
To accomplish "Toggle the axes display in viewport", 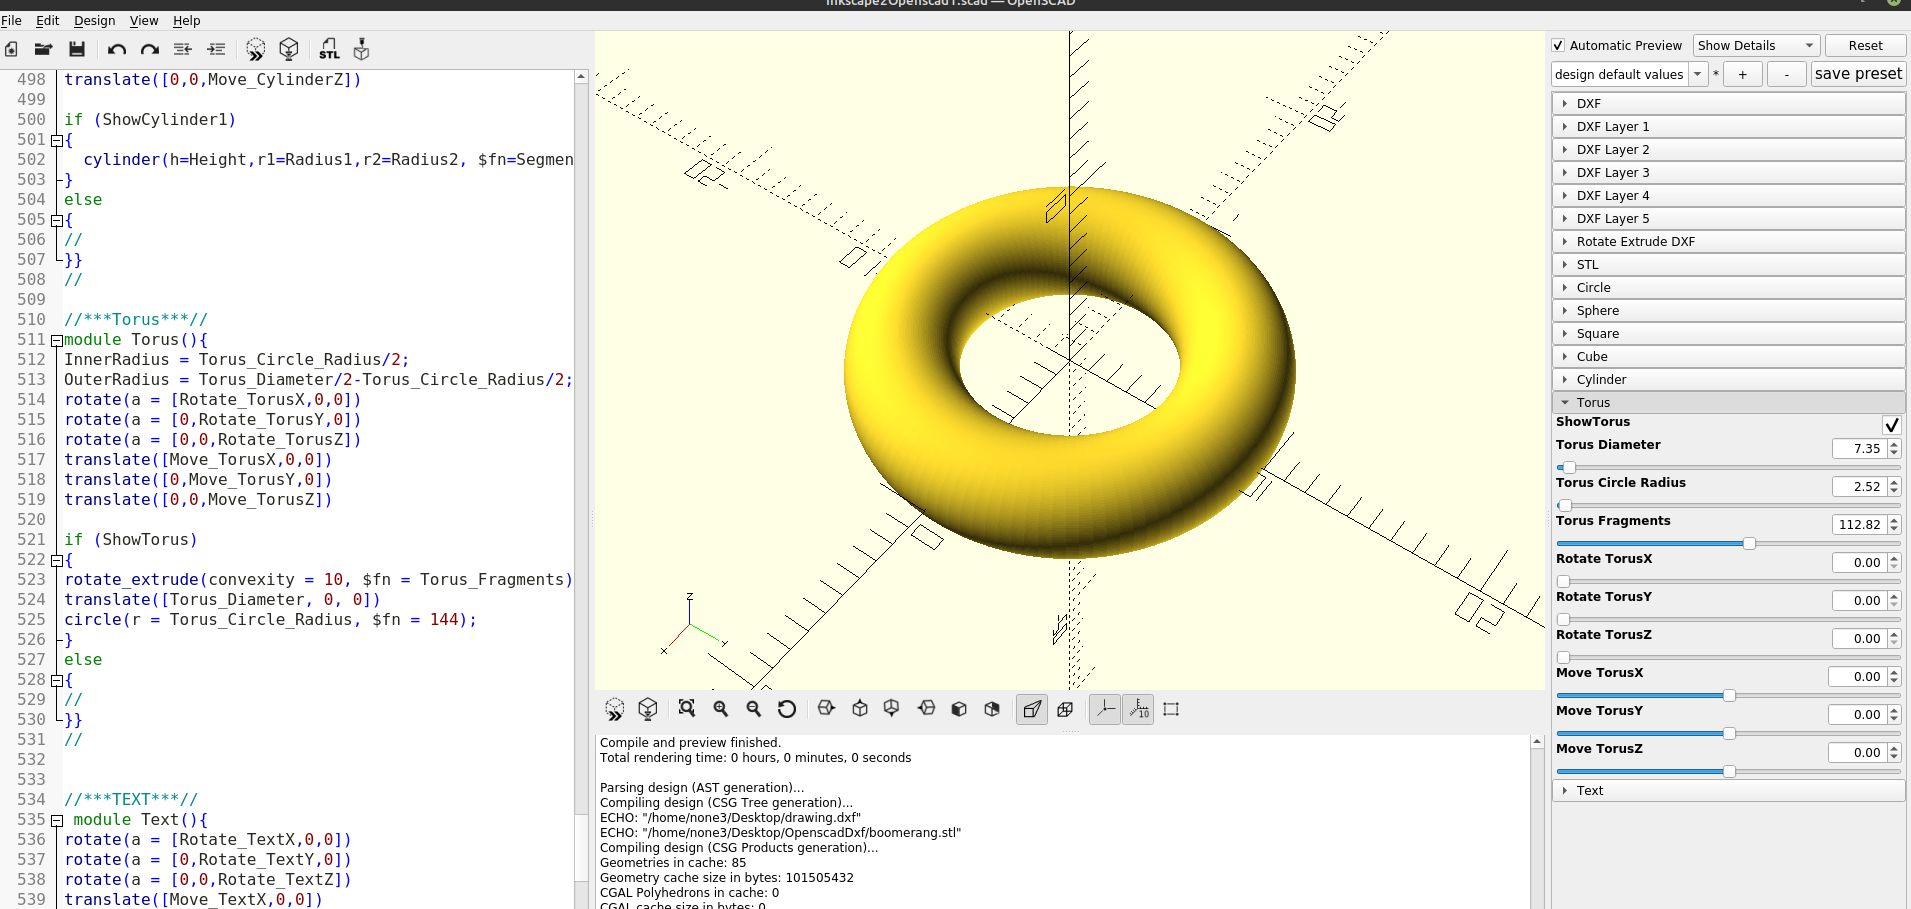I will (x=1104, y=708).
